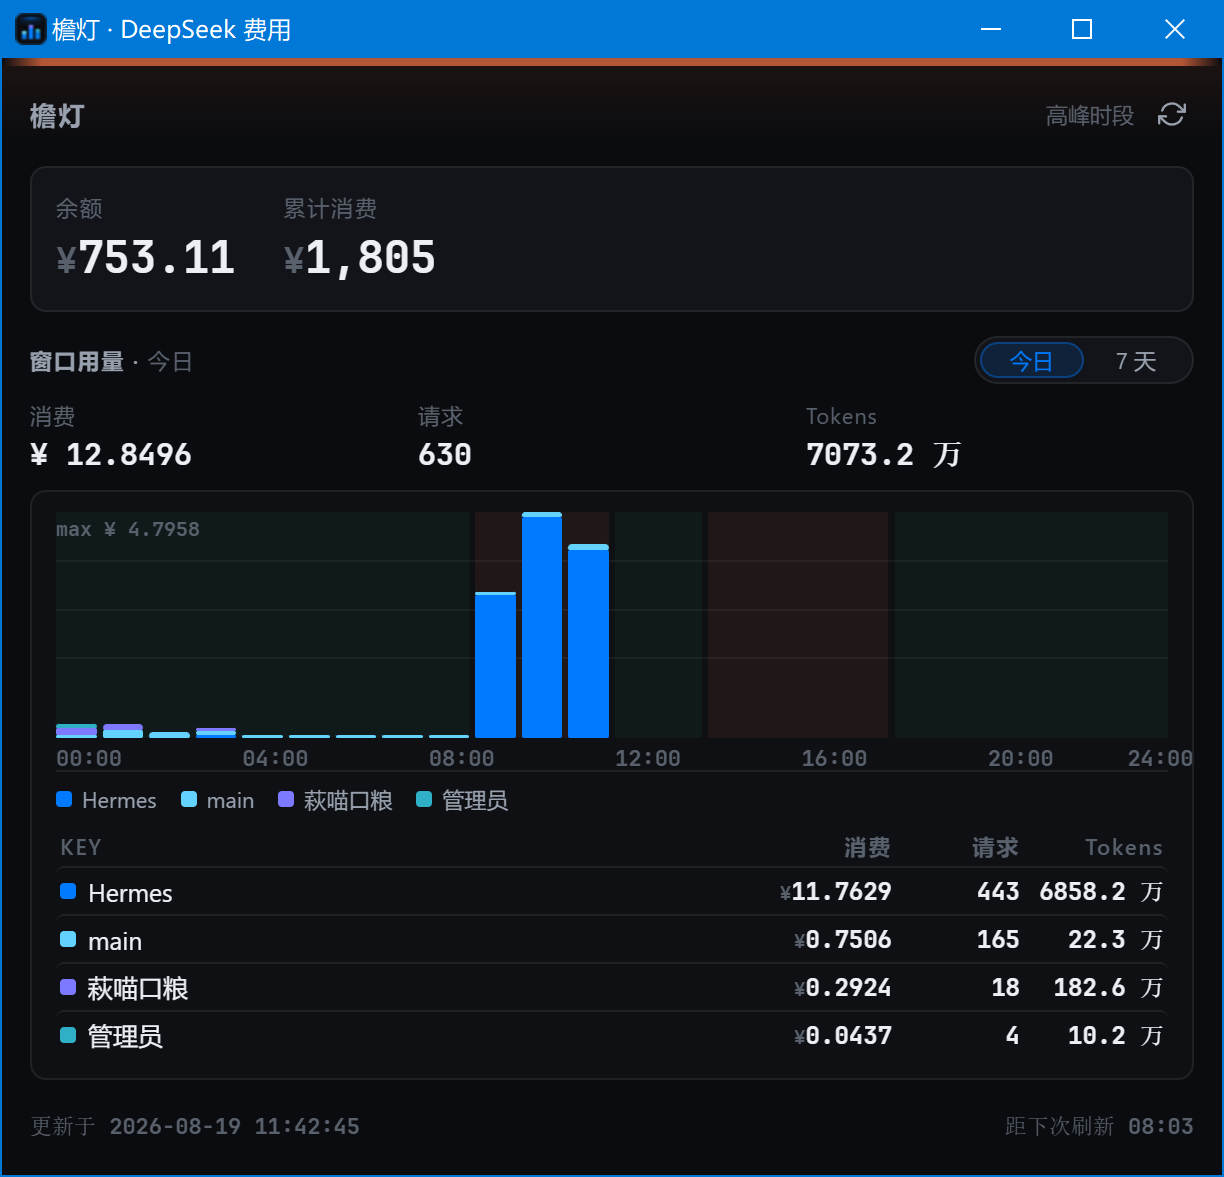Click the total tokens 7073.2 万
The image size is (1224, 1177).
coord(884,455)
